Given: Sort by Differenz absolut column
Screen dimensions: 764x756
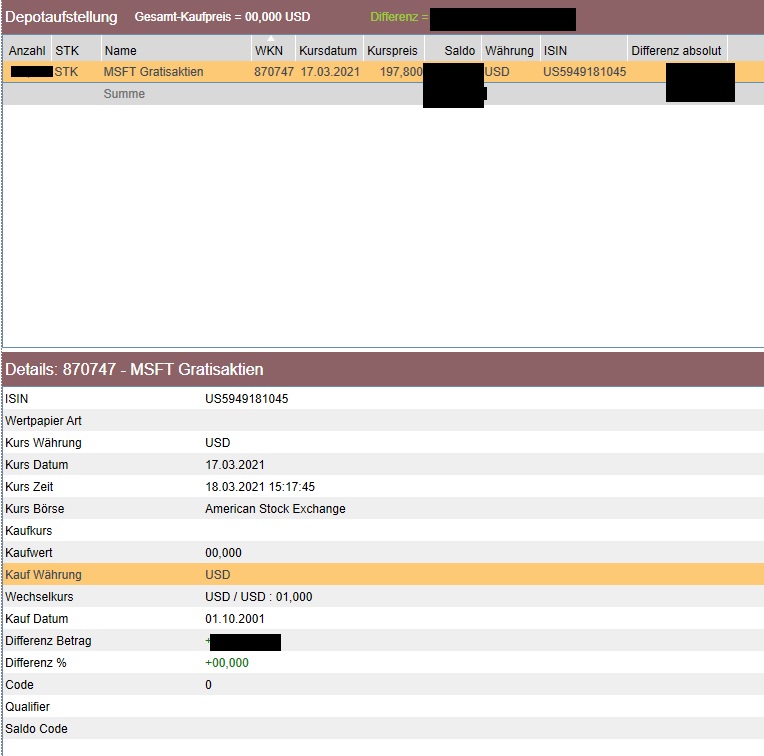Looking at the screenshot, I should click(x=676, y=51).
